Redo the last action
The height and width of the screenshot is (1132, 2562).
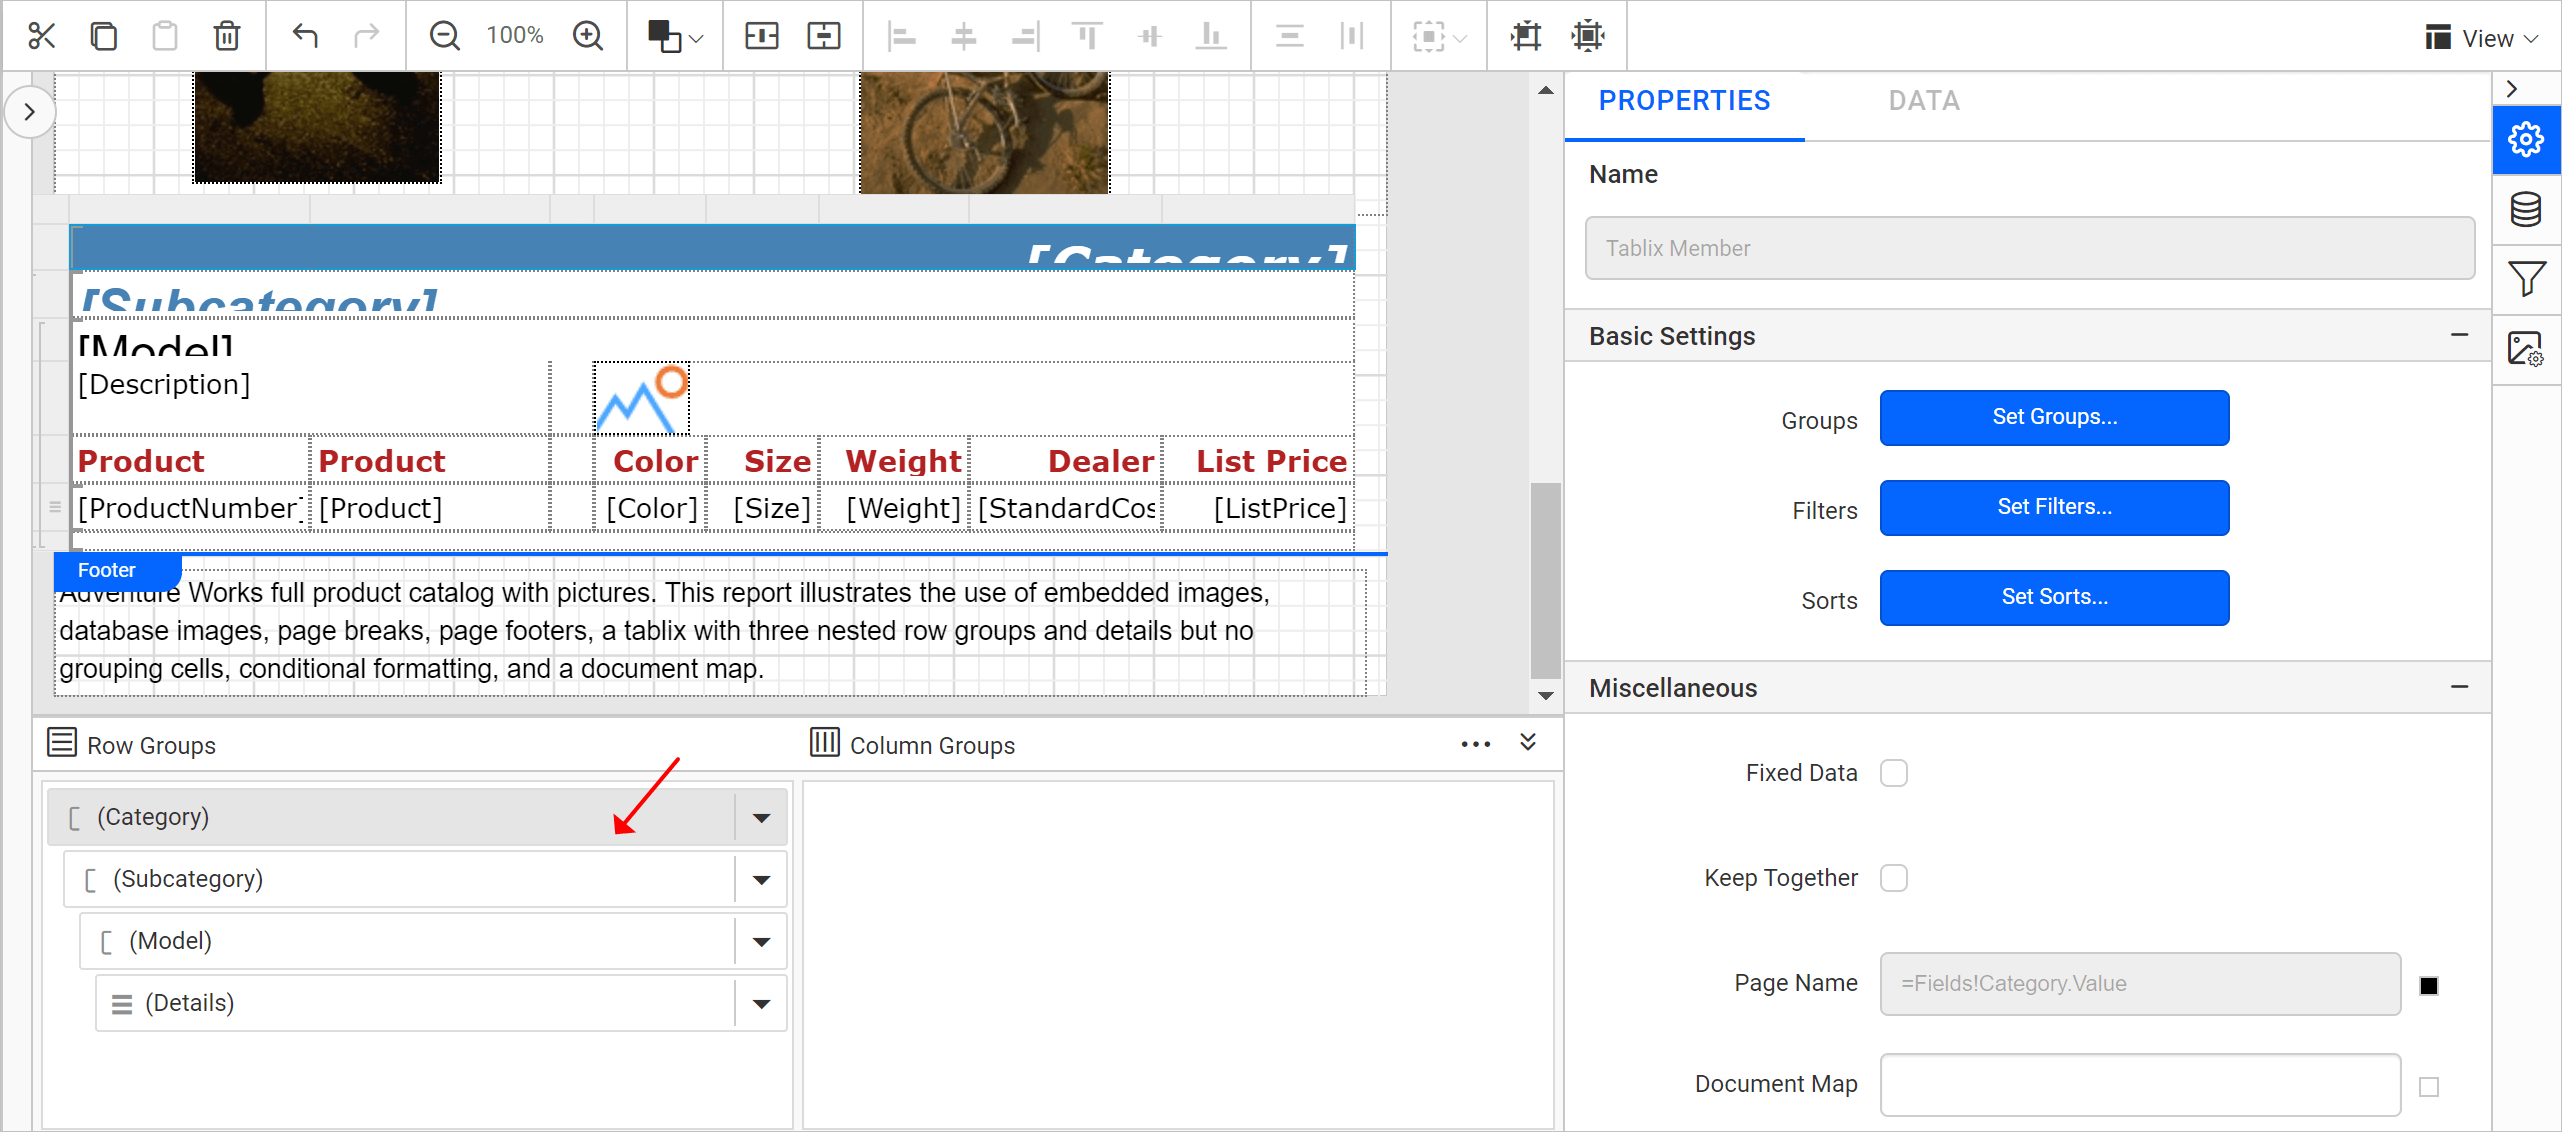pyautogui.click(x=367, y=36)
